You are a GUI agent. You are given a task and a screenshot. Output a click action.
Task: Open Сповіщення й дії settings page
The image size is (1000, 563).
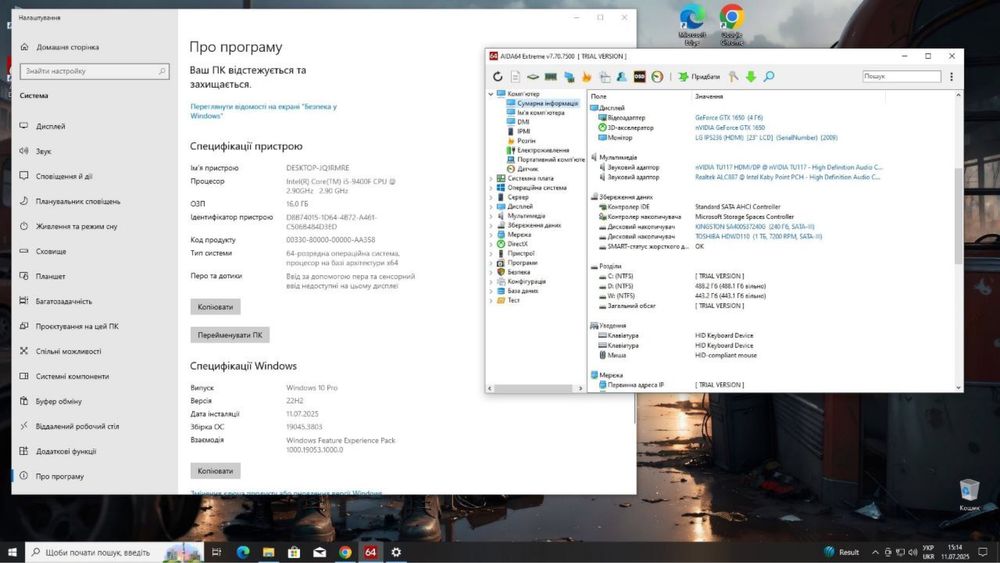pyautogui.click(x=64, y=176)
